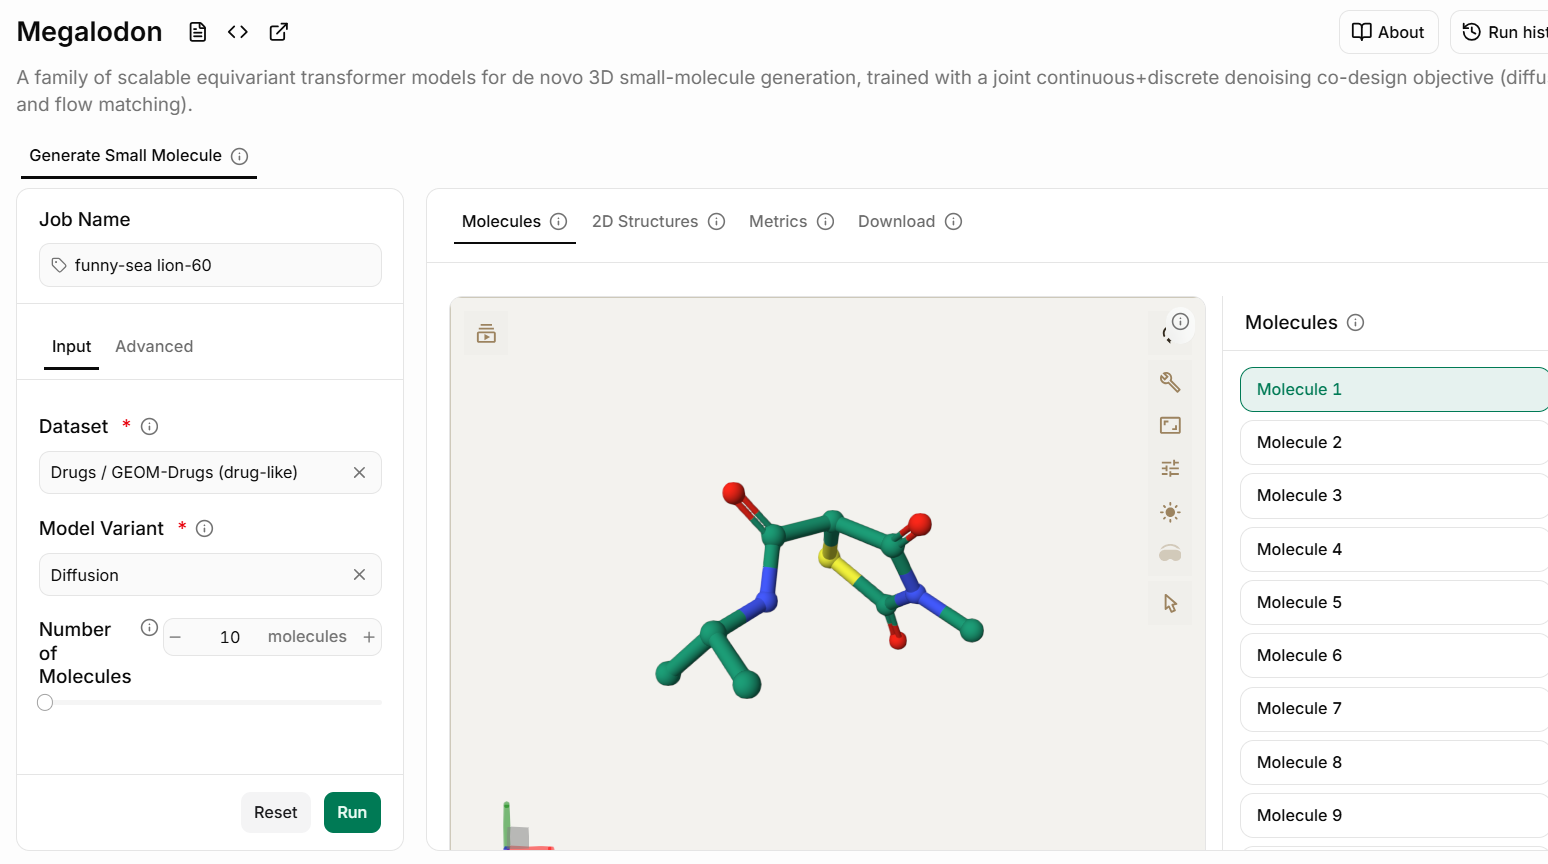Open the external link icon beside title
This screenshot has width=1548, height=864.
click(x=279, y=32)
